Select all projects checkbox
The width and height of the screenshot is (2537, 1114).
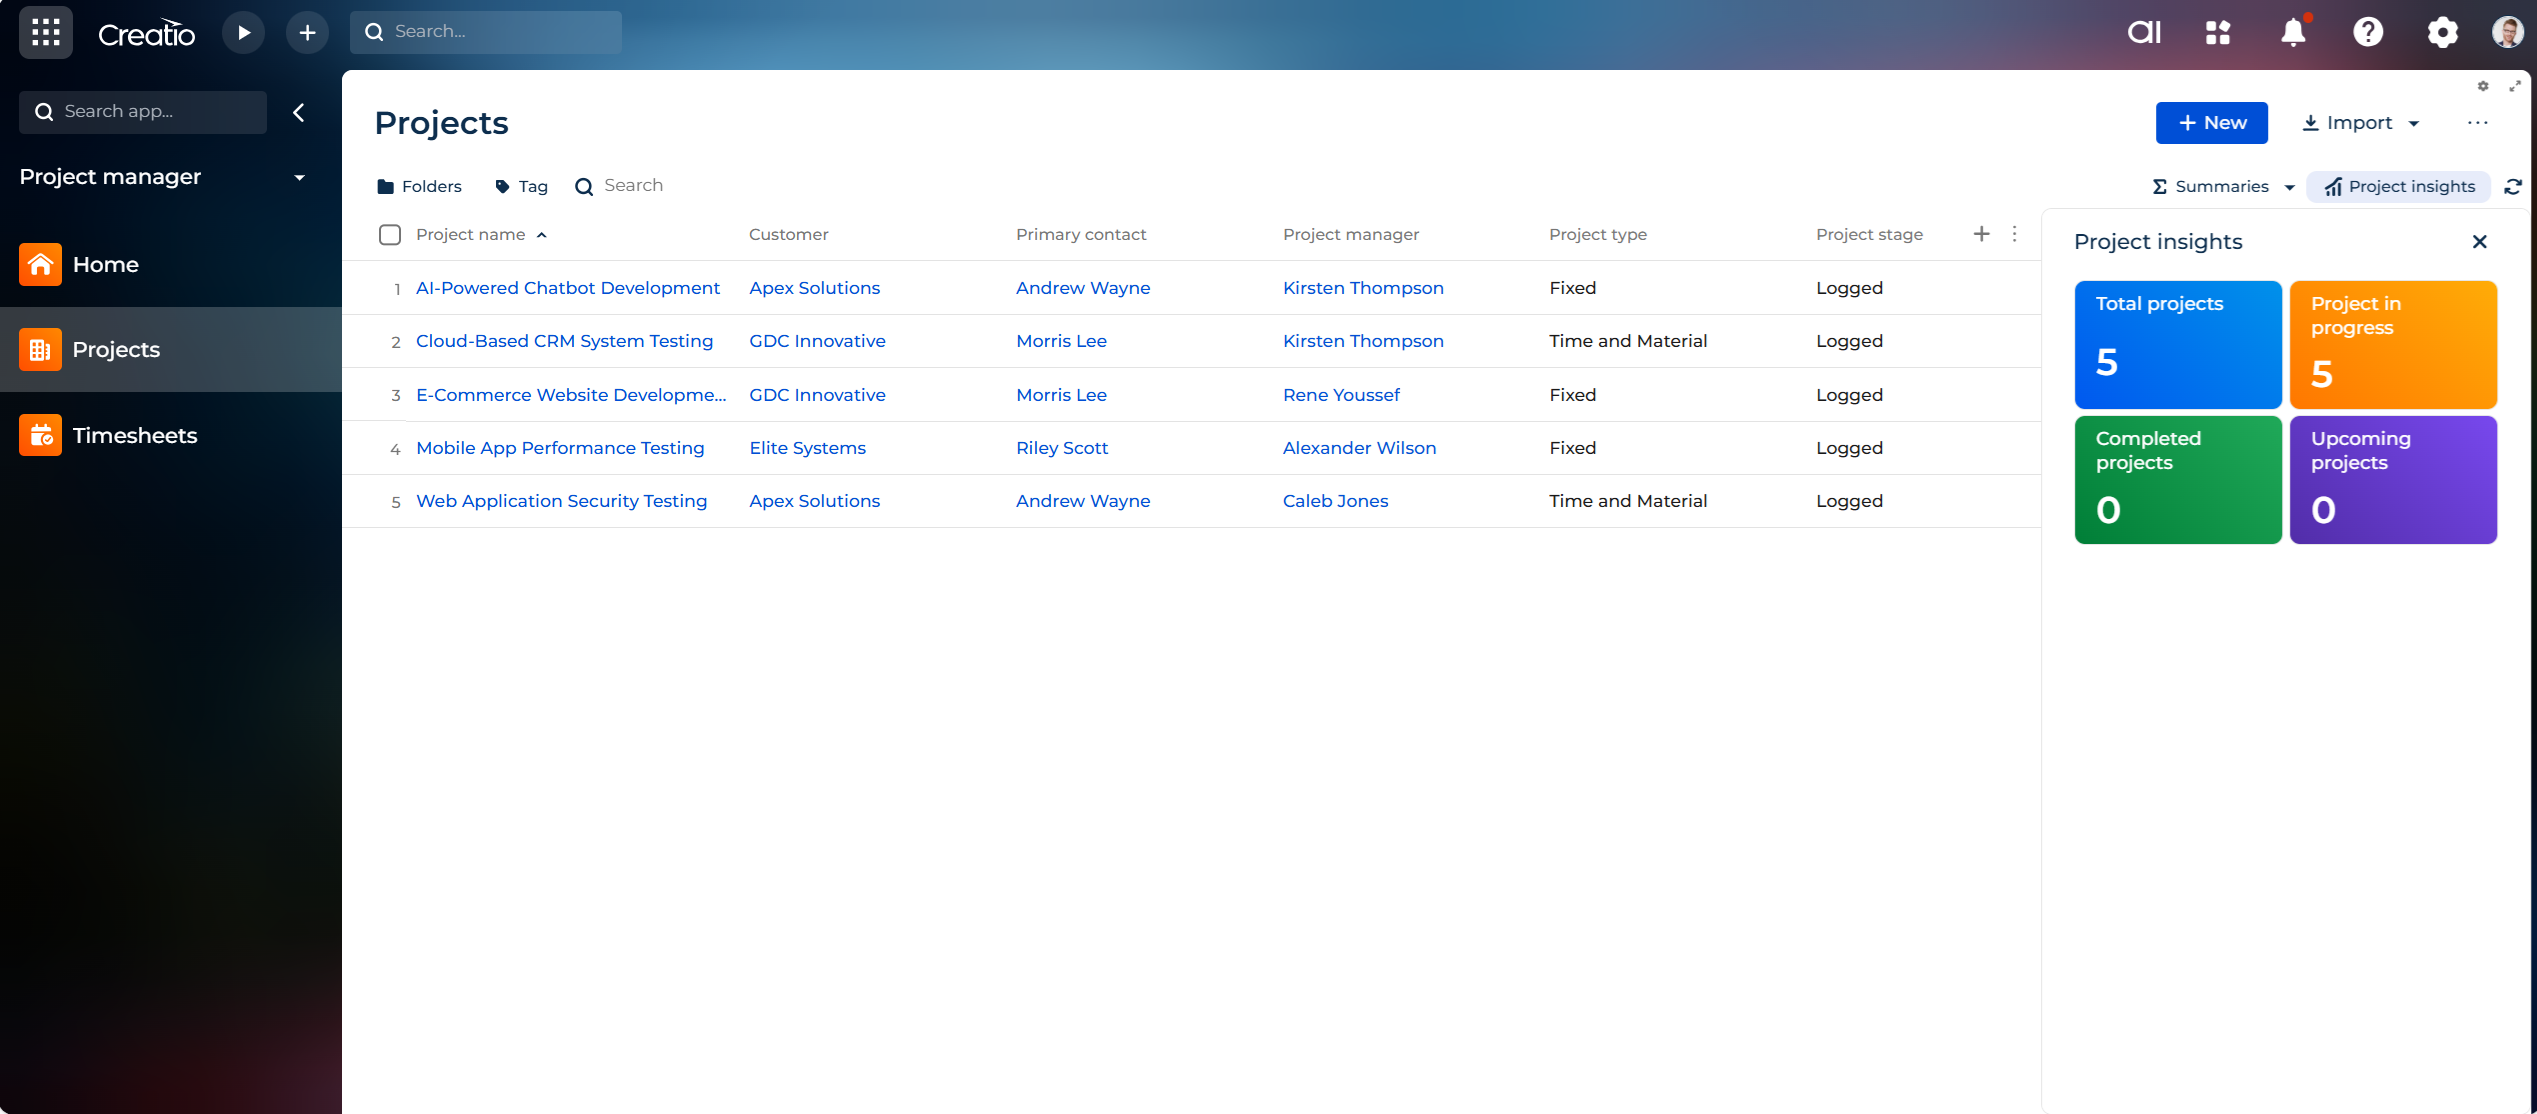390,234
